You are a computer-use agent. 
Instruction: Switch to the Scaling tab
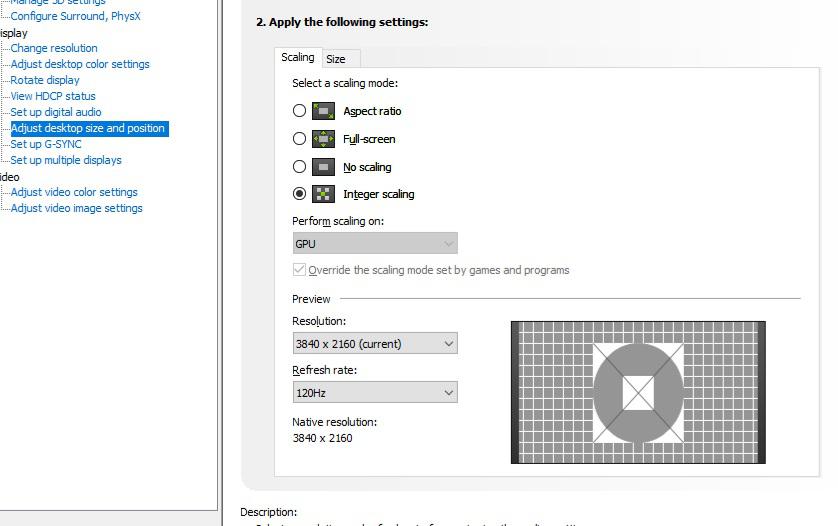coord(298,57)
